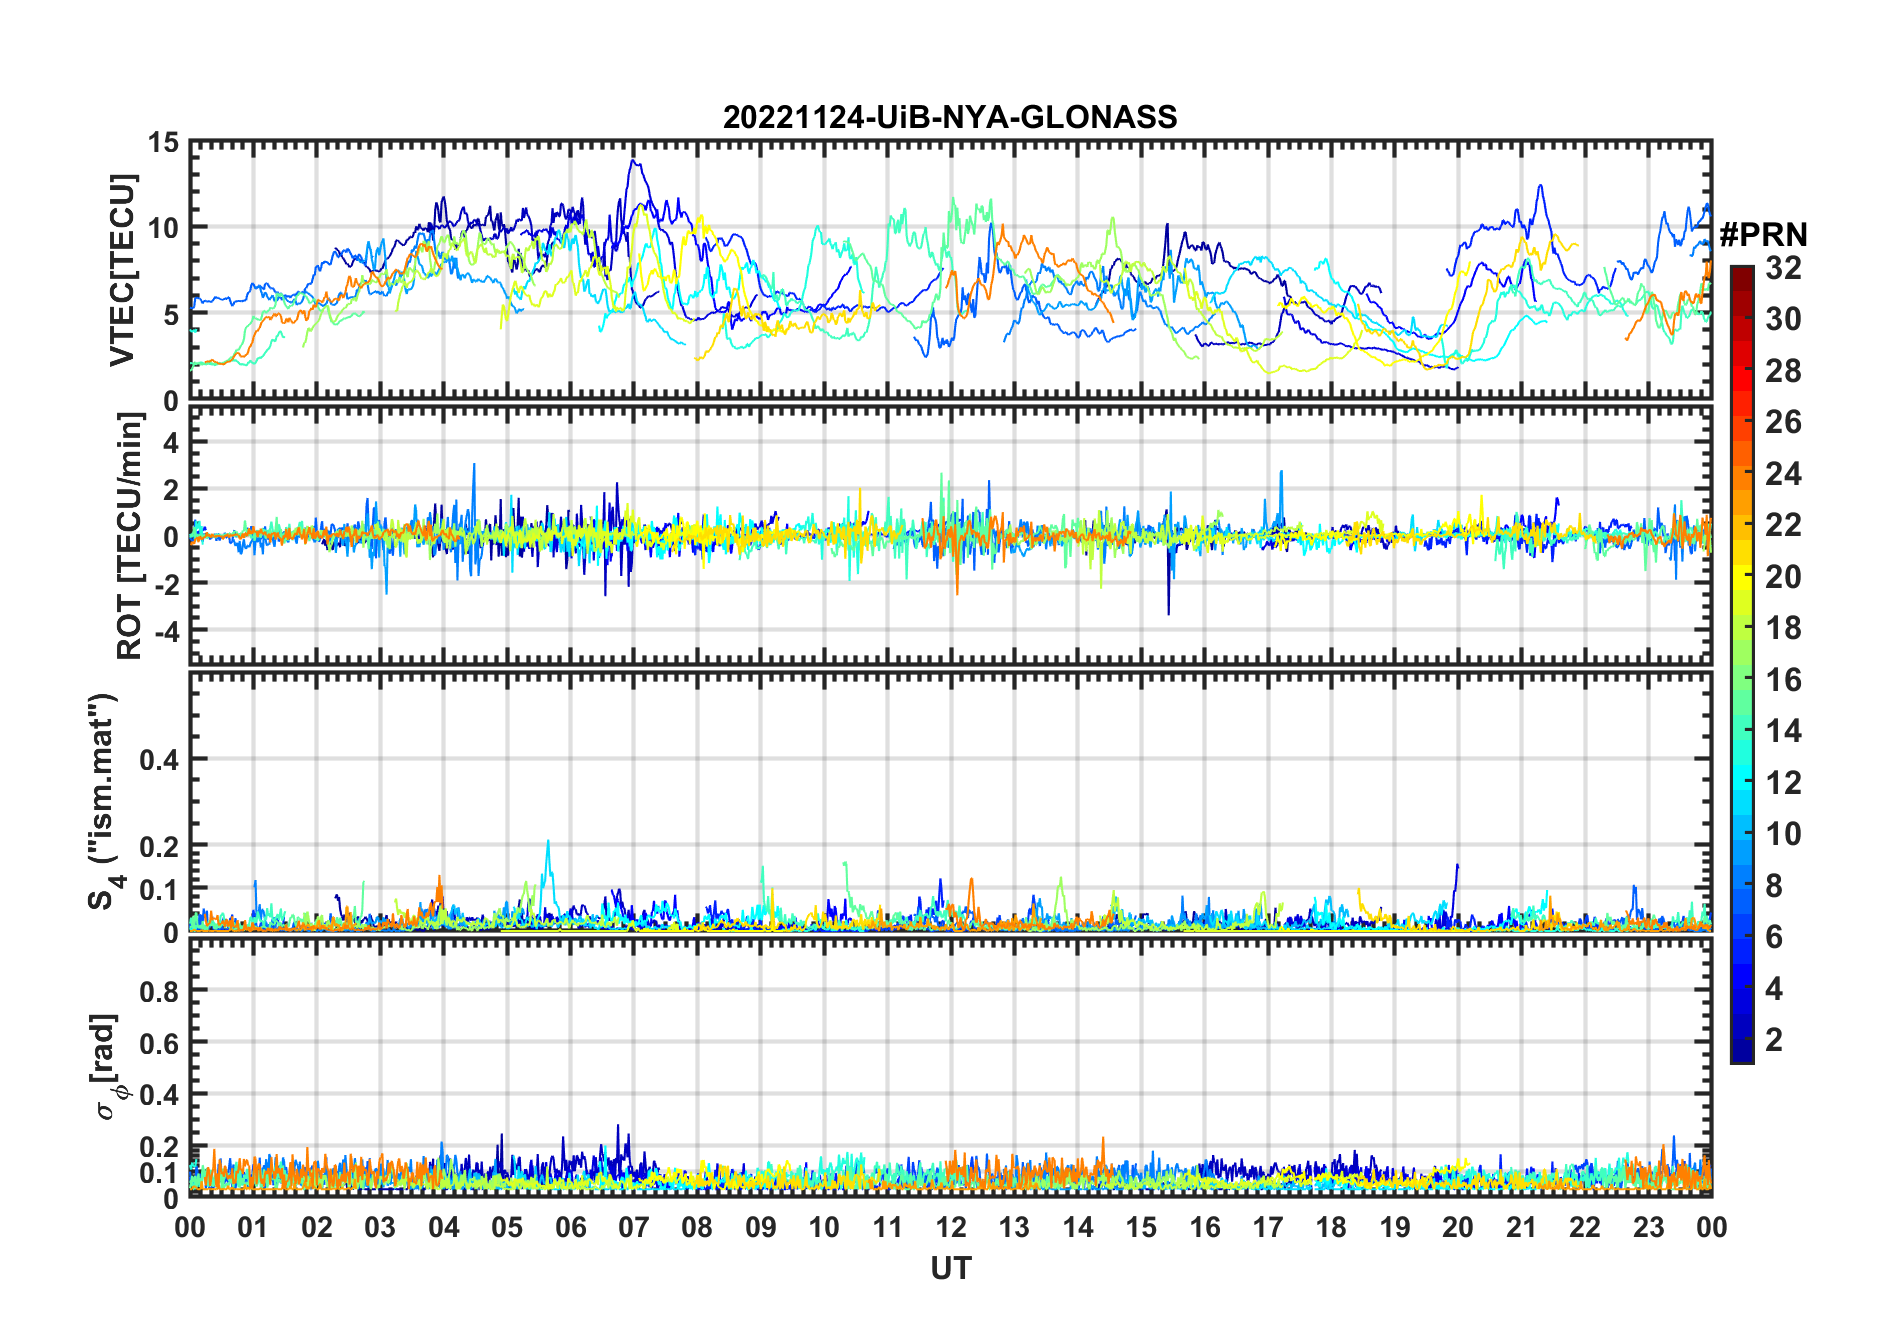Click the PRN colorbar tick label 16
This screenshot has height=1330, width=1902.
point(1783,680)
